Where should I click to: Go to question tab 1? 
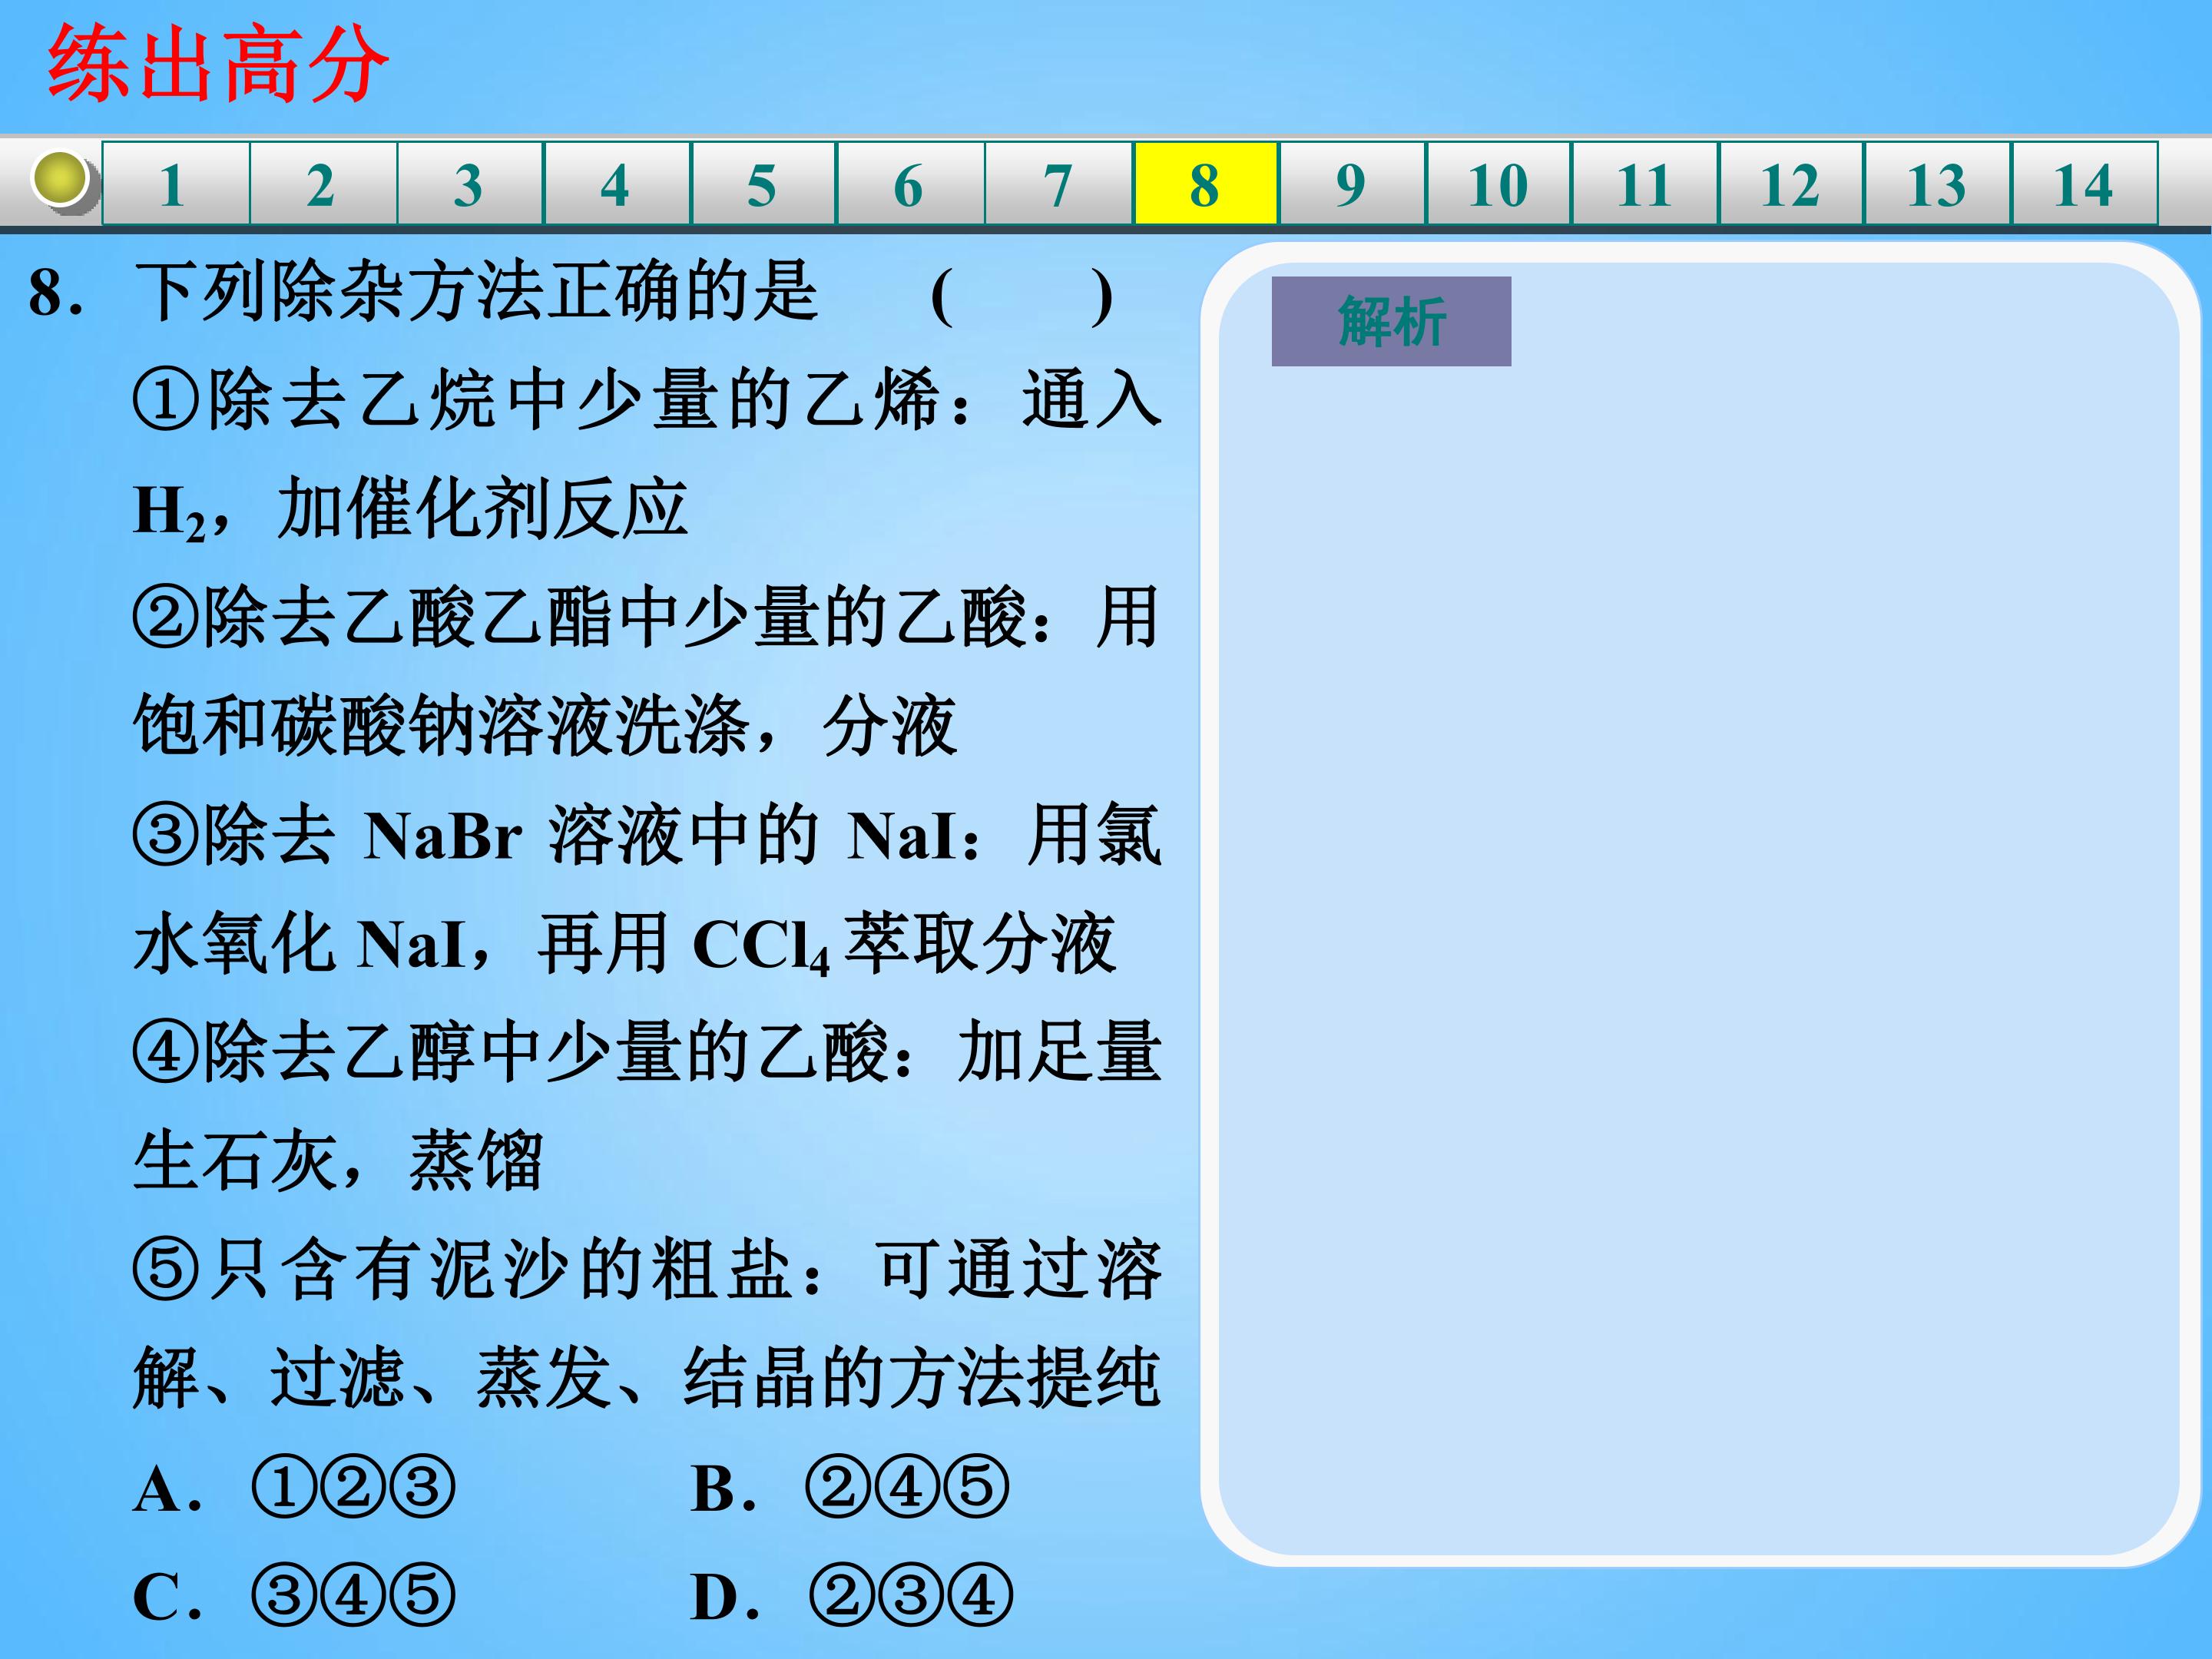point(176,184)
